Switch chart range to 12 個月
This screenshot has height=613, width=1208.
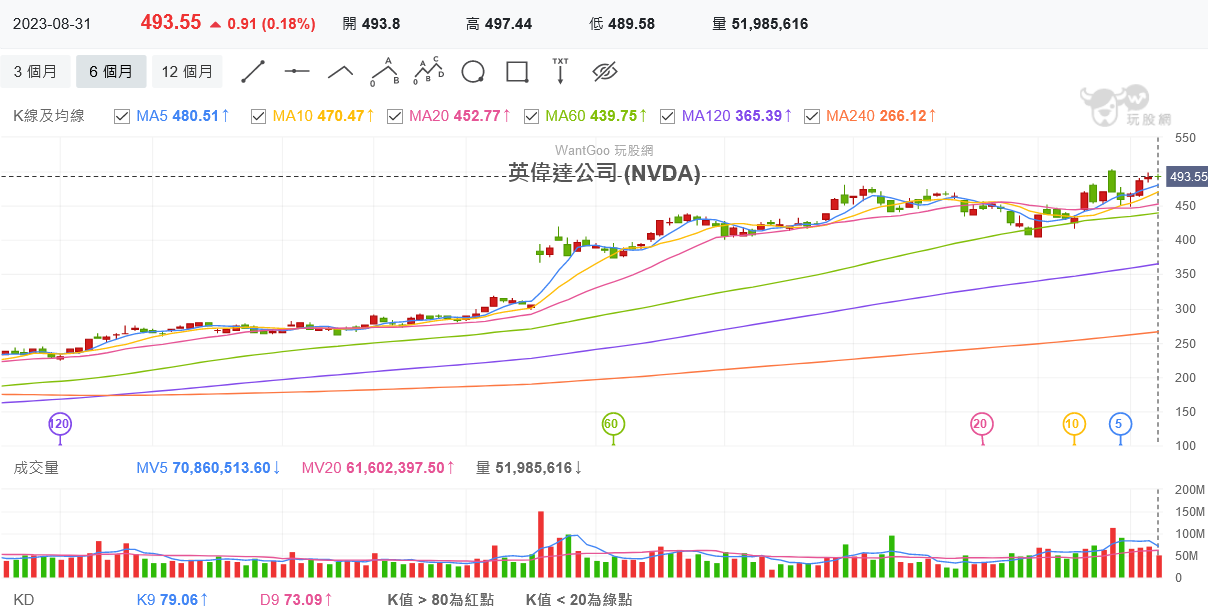[187, 71]
